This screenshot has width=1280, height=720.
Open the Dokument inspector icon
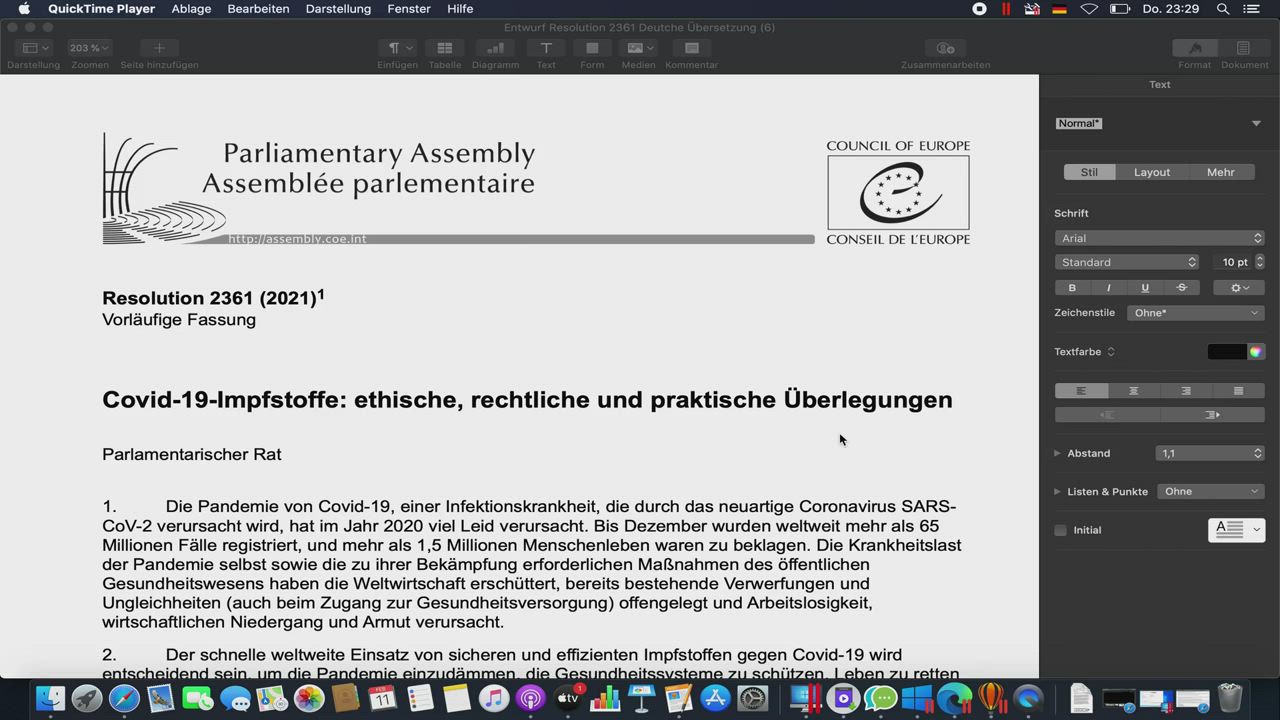click(1243, 48)
